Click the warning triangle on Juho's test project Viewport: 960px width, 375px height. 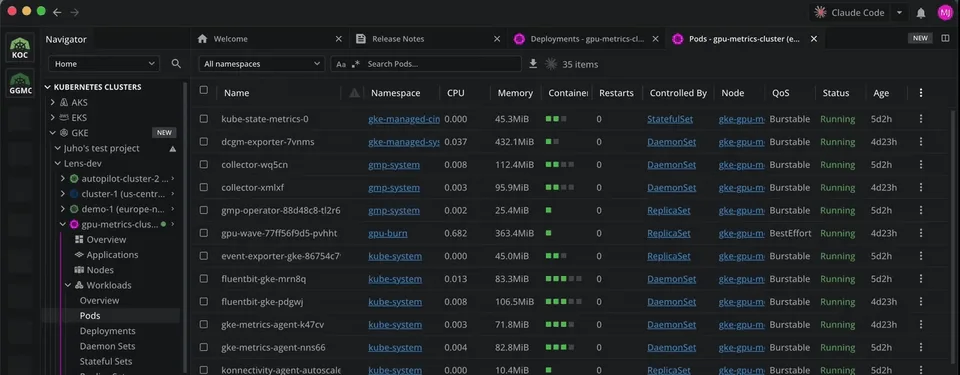click(x=173, y=148)
